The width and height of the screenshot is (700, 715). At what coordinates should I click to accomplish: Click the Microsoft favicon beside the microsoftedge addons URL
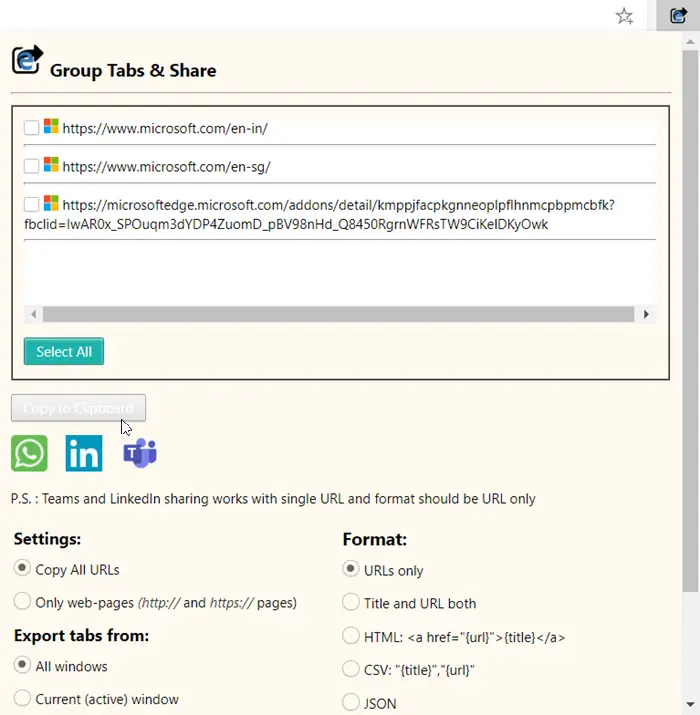(x=51, y=203)
